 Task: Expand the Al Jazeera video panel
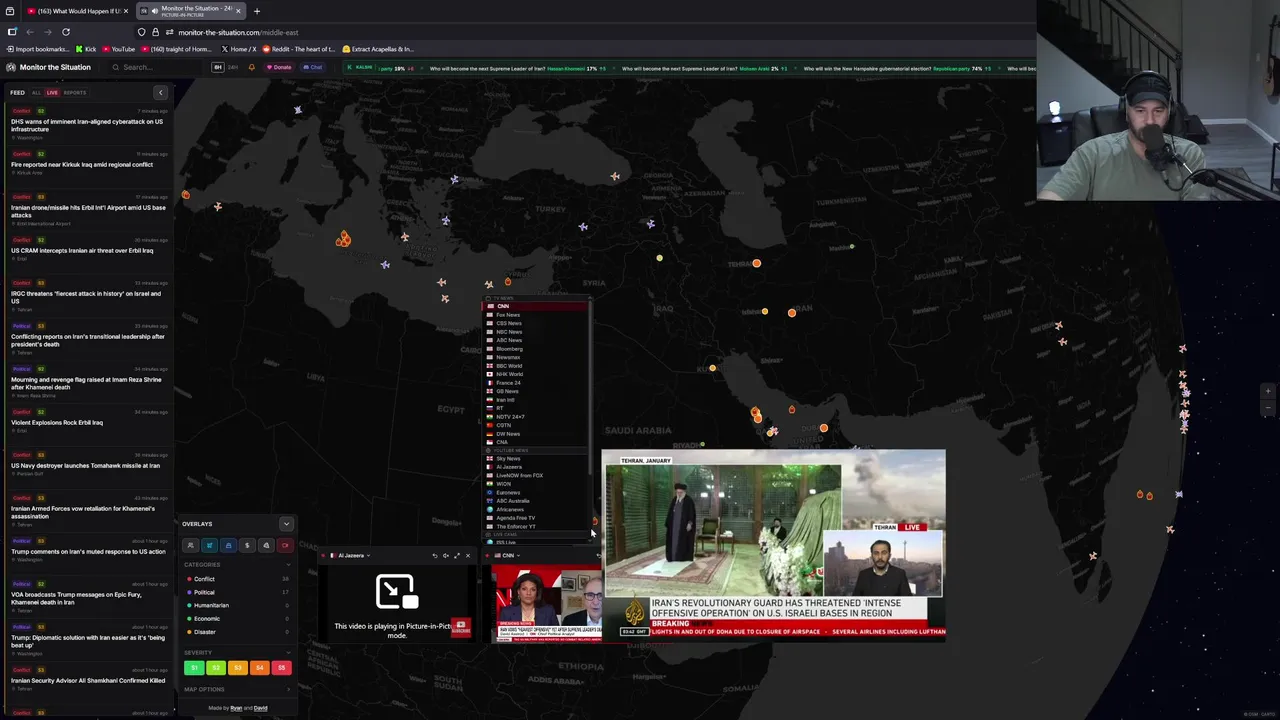tap(456, 555)
